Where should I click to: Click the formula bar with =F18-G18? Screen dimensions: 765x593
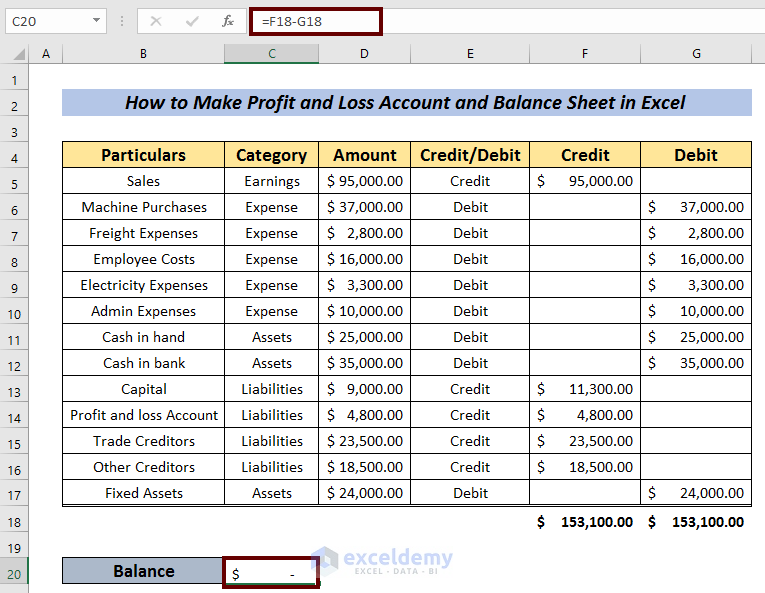coord(316,21)
